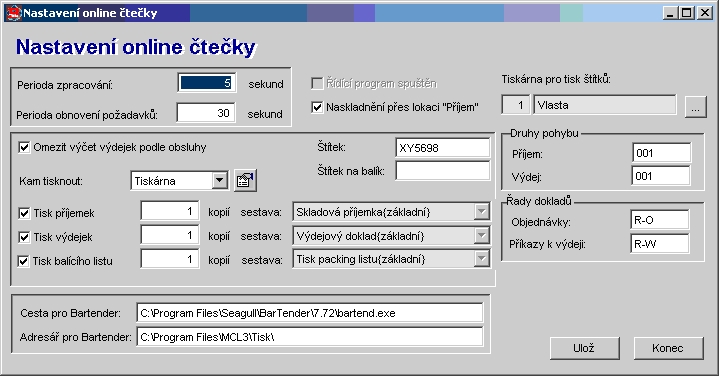Open print setup icon beside Tiskárna dropdown

tap(245, 181)
